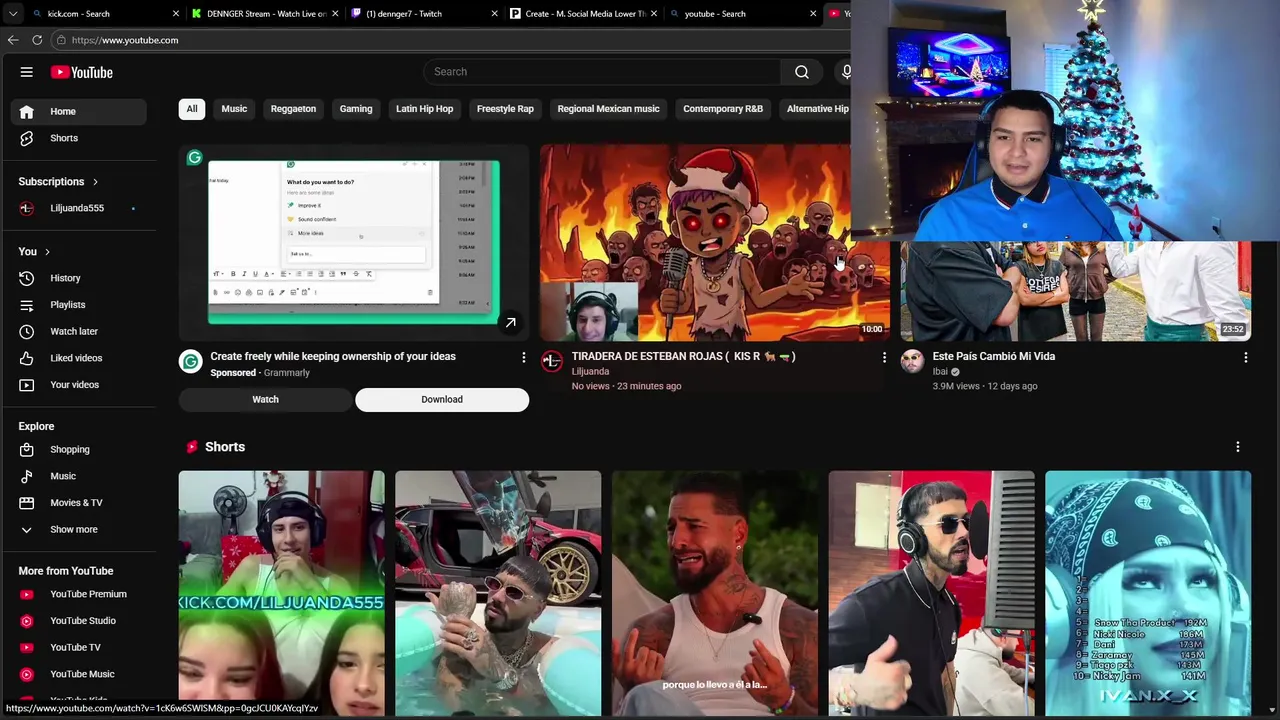
Task: Play the Tiradera de Esteban Rojas thumbnail
Action: click(x=715, y=243)
